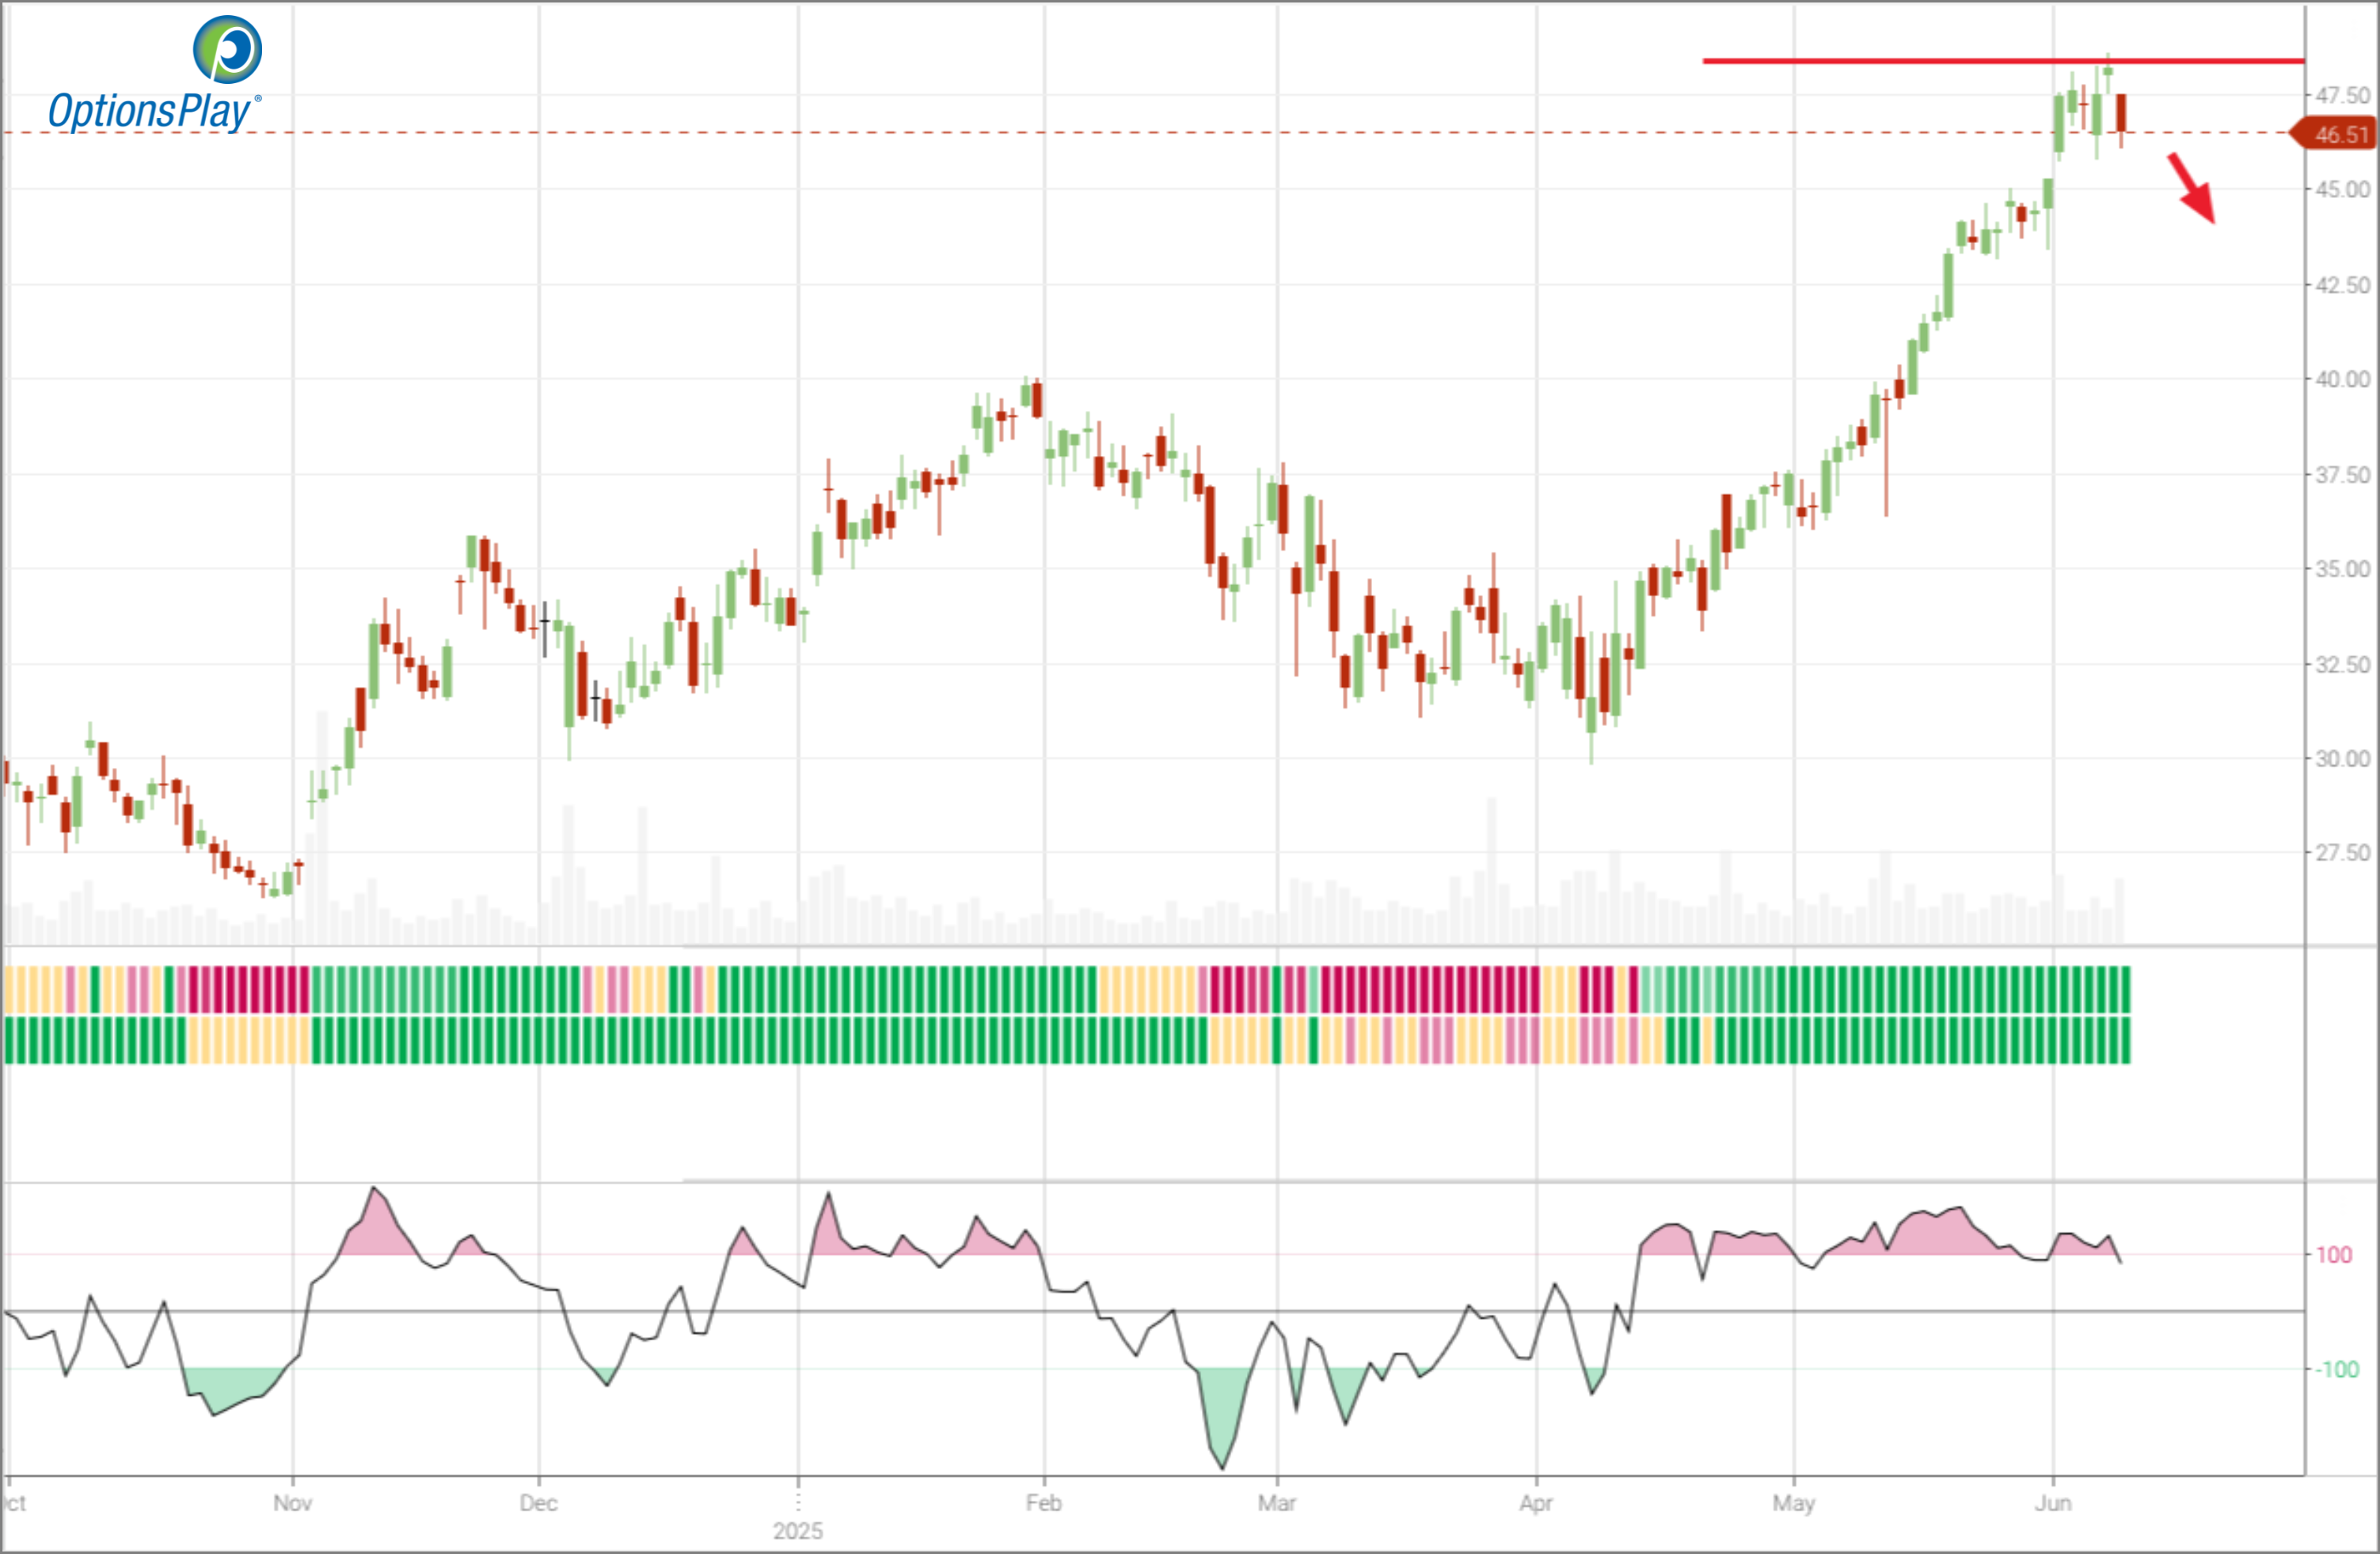Click the 27.50 price axis label
Viewport: 2380px width, 1554px height.
[2342, 853]
